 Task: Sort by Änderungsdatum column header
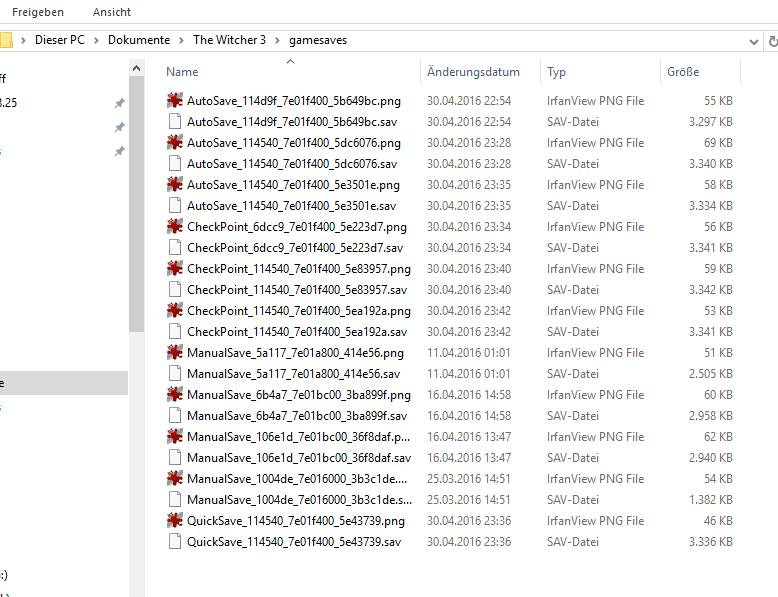click(473, 72)
